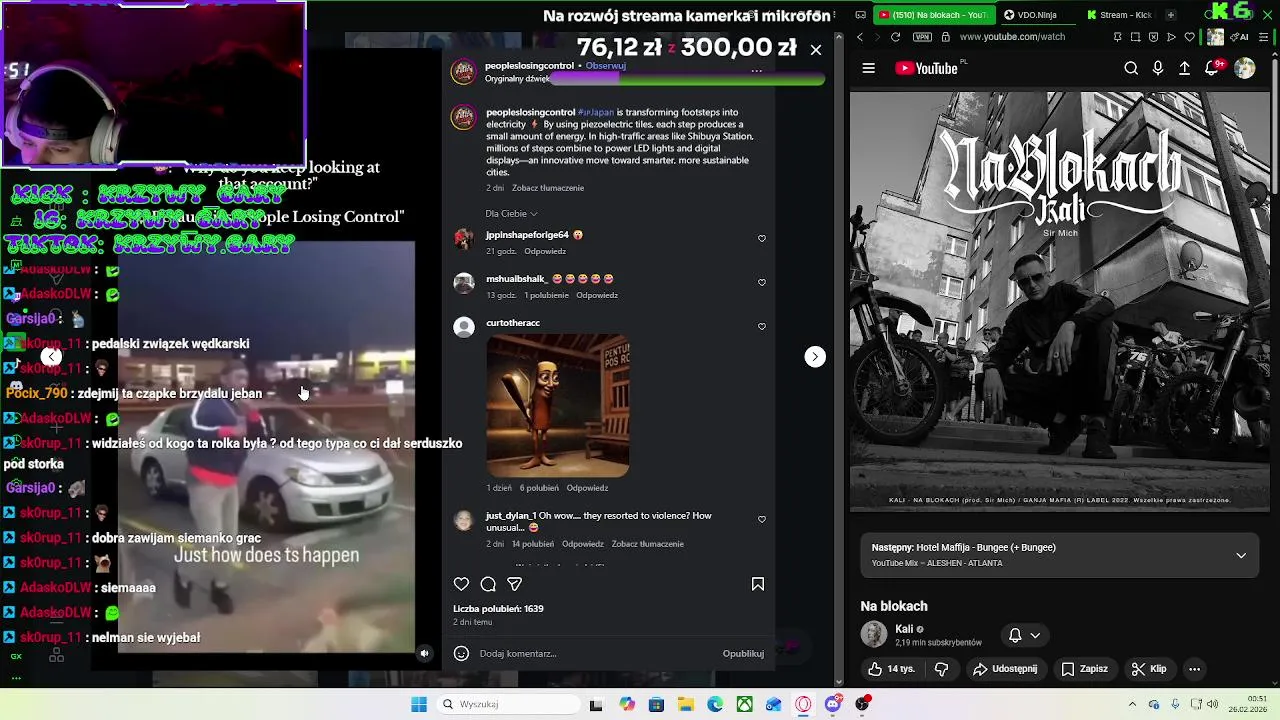
Task: Click the YouTube upload/create icon
Action: pos(1184,68)
